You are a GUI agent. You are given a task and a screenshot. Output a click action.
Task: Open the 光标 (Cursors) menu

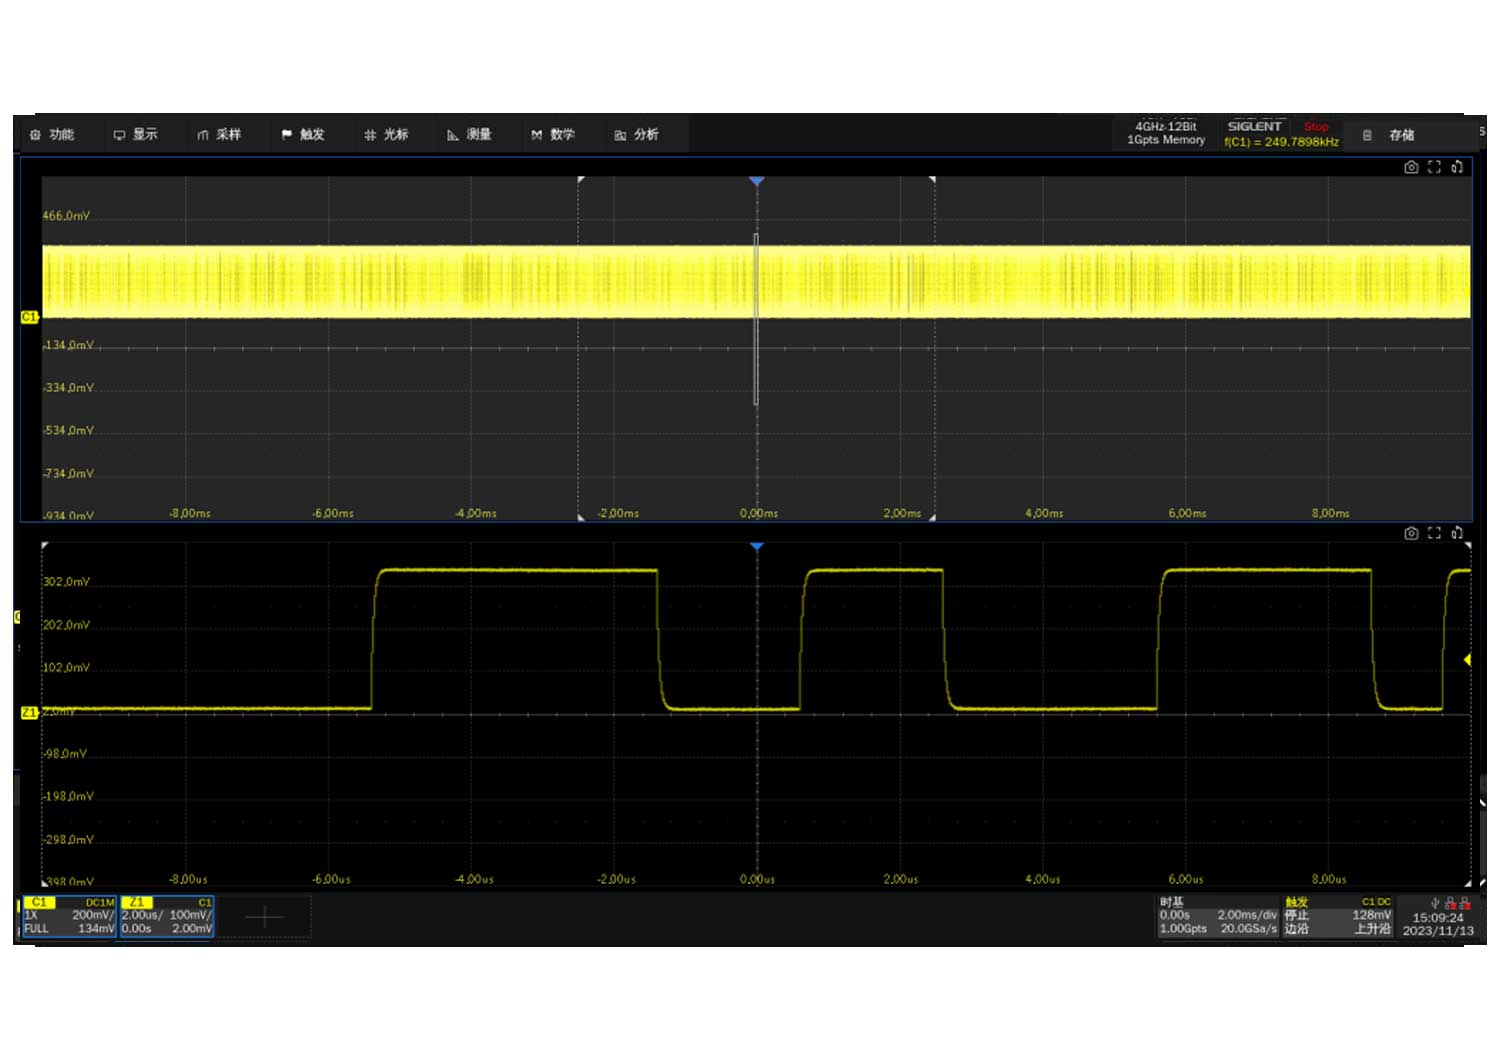click(387, 135)
